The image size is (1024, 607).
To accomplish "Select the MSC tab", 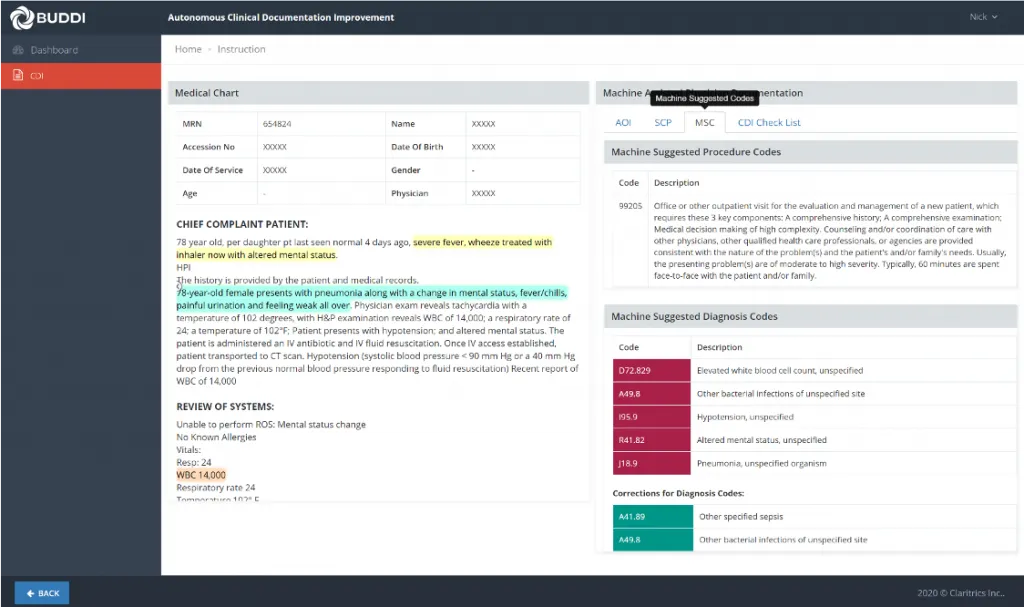I will click(705, 123).
